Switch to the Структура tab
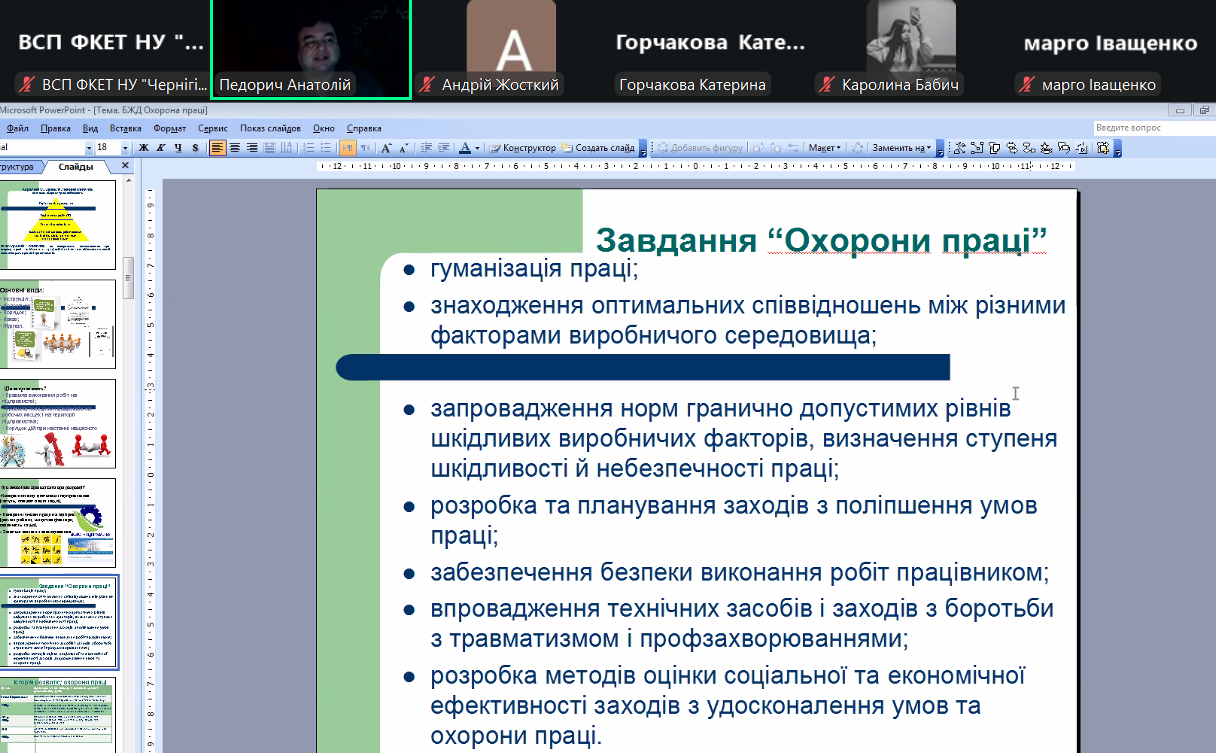Image resolution: width=1216 pixels, height=753 pixels. click(18, 167)
